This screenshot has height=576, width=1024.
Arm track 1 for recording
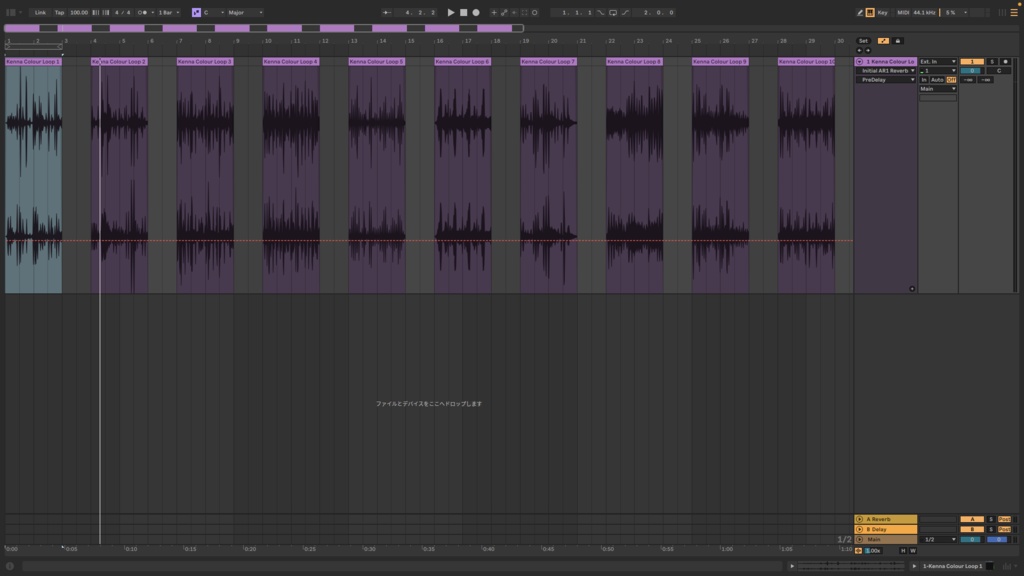[x=1006, y=61]
